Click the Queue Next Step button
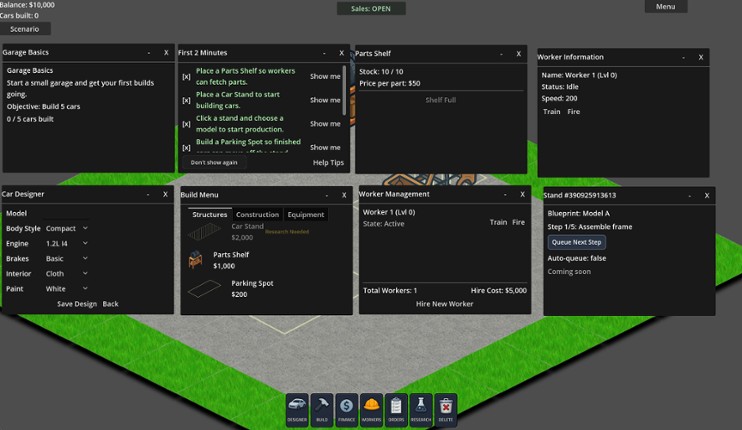This screenshot has height=430, width=742. pos(577,242)
